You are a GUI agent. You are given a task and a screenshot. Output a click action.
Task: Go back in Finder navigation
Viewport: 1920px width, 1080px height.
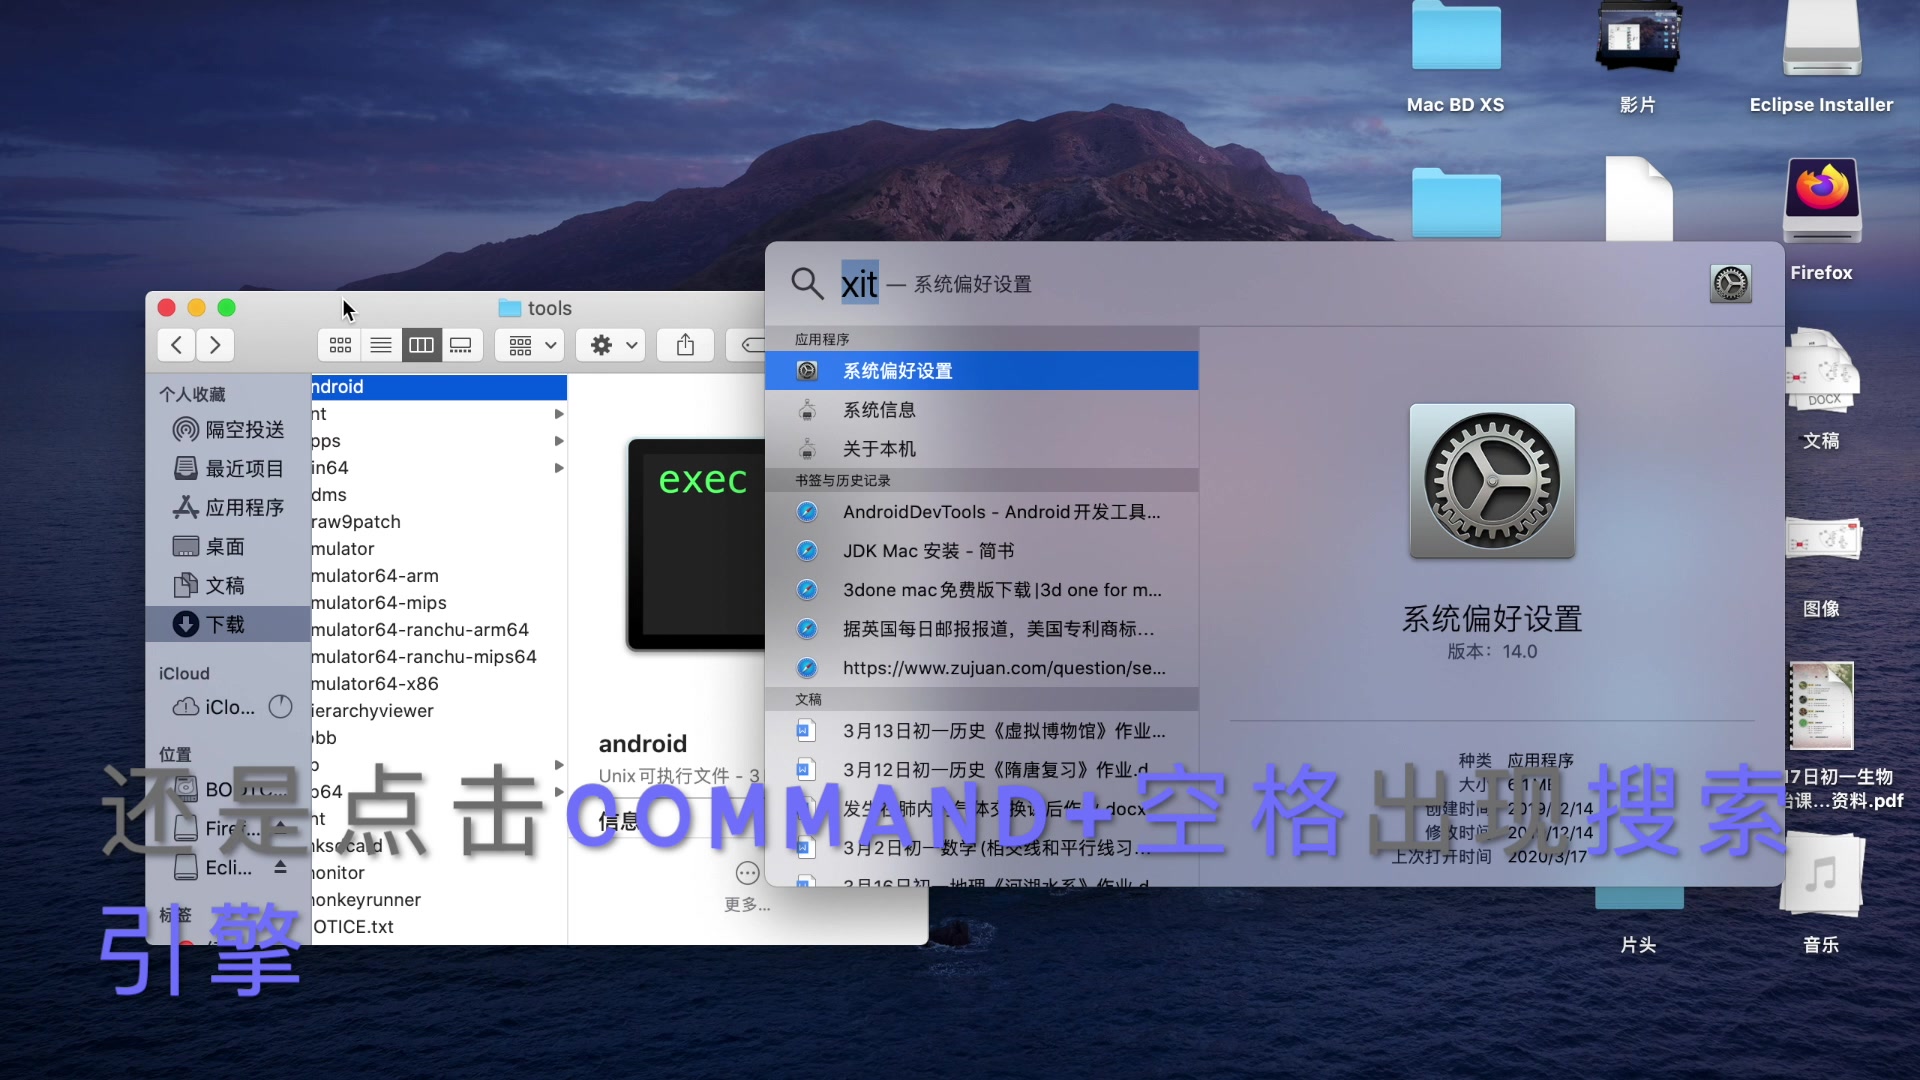176,345
